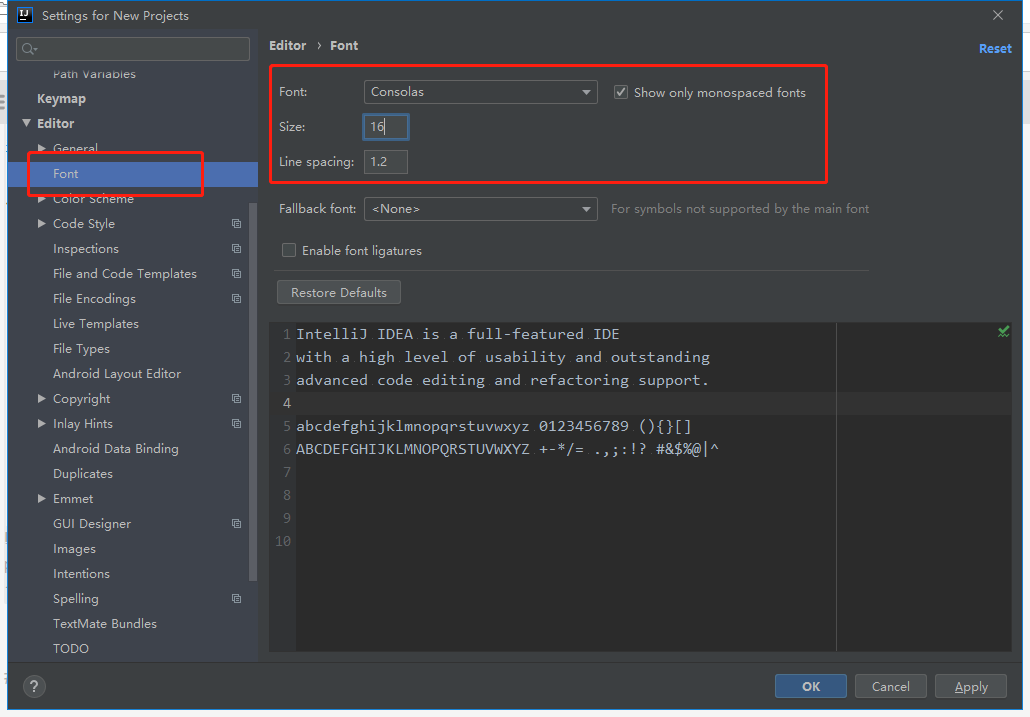Screen dimensions: 1030x717
Task: Click the Cancel button
Action: click(x=891, y=686)
